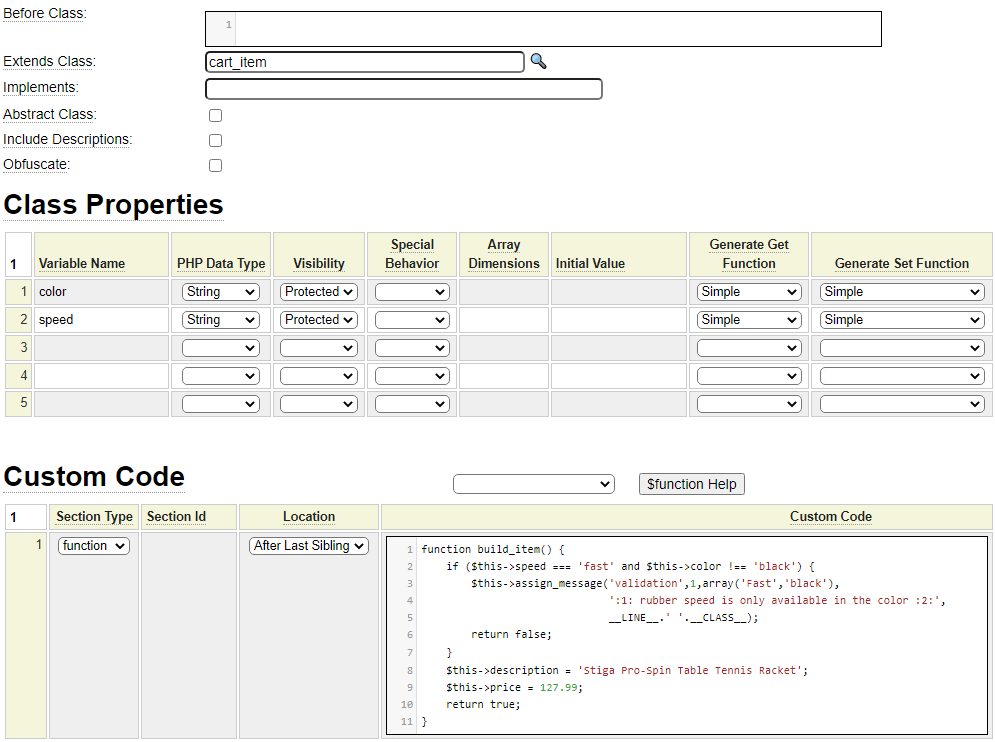
Task: Check the Obfuscate checkbox
Action: coord(215,166)
